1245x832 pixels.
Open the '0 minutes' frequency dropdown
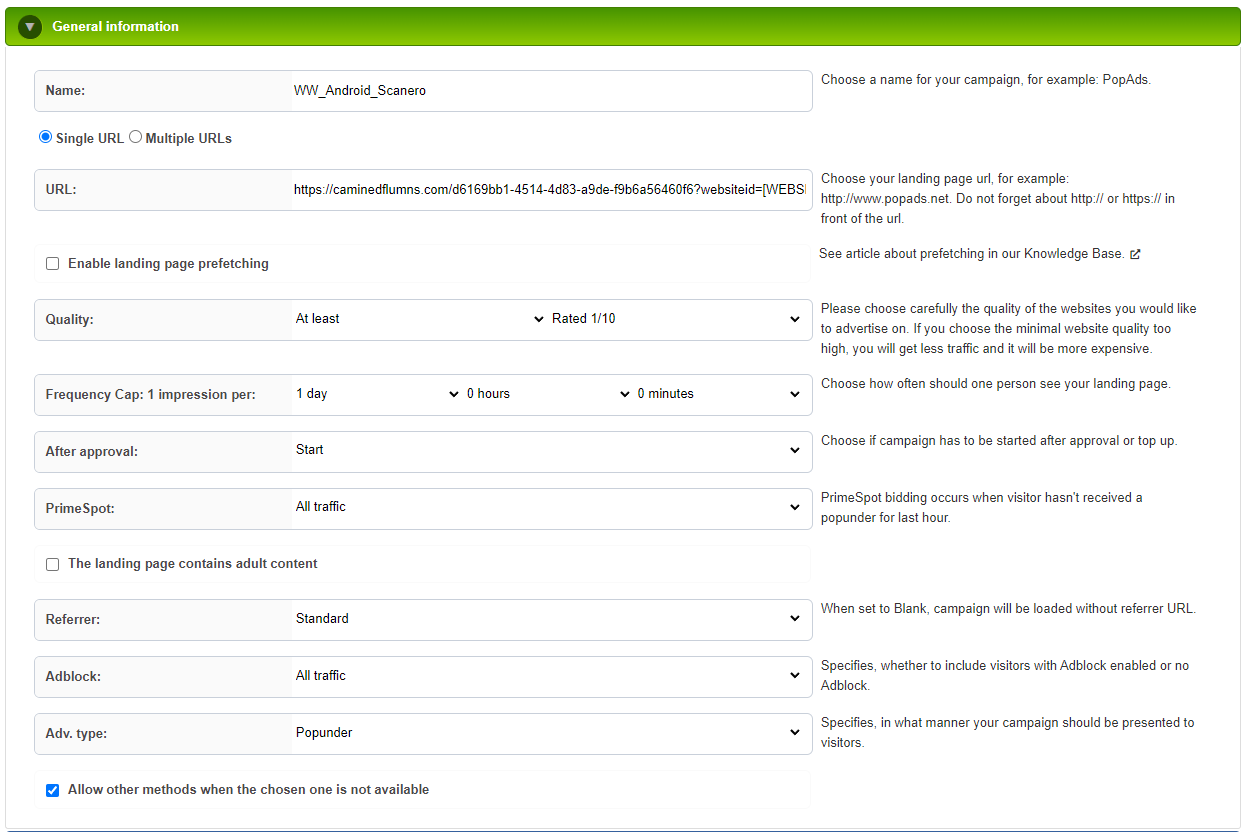click(719, 394)
